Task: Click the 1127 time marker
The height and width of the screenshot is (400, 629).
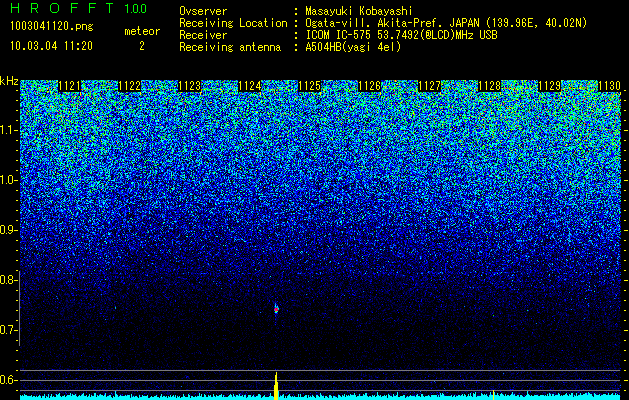Action: point(429,86)
